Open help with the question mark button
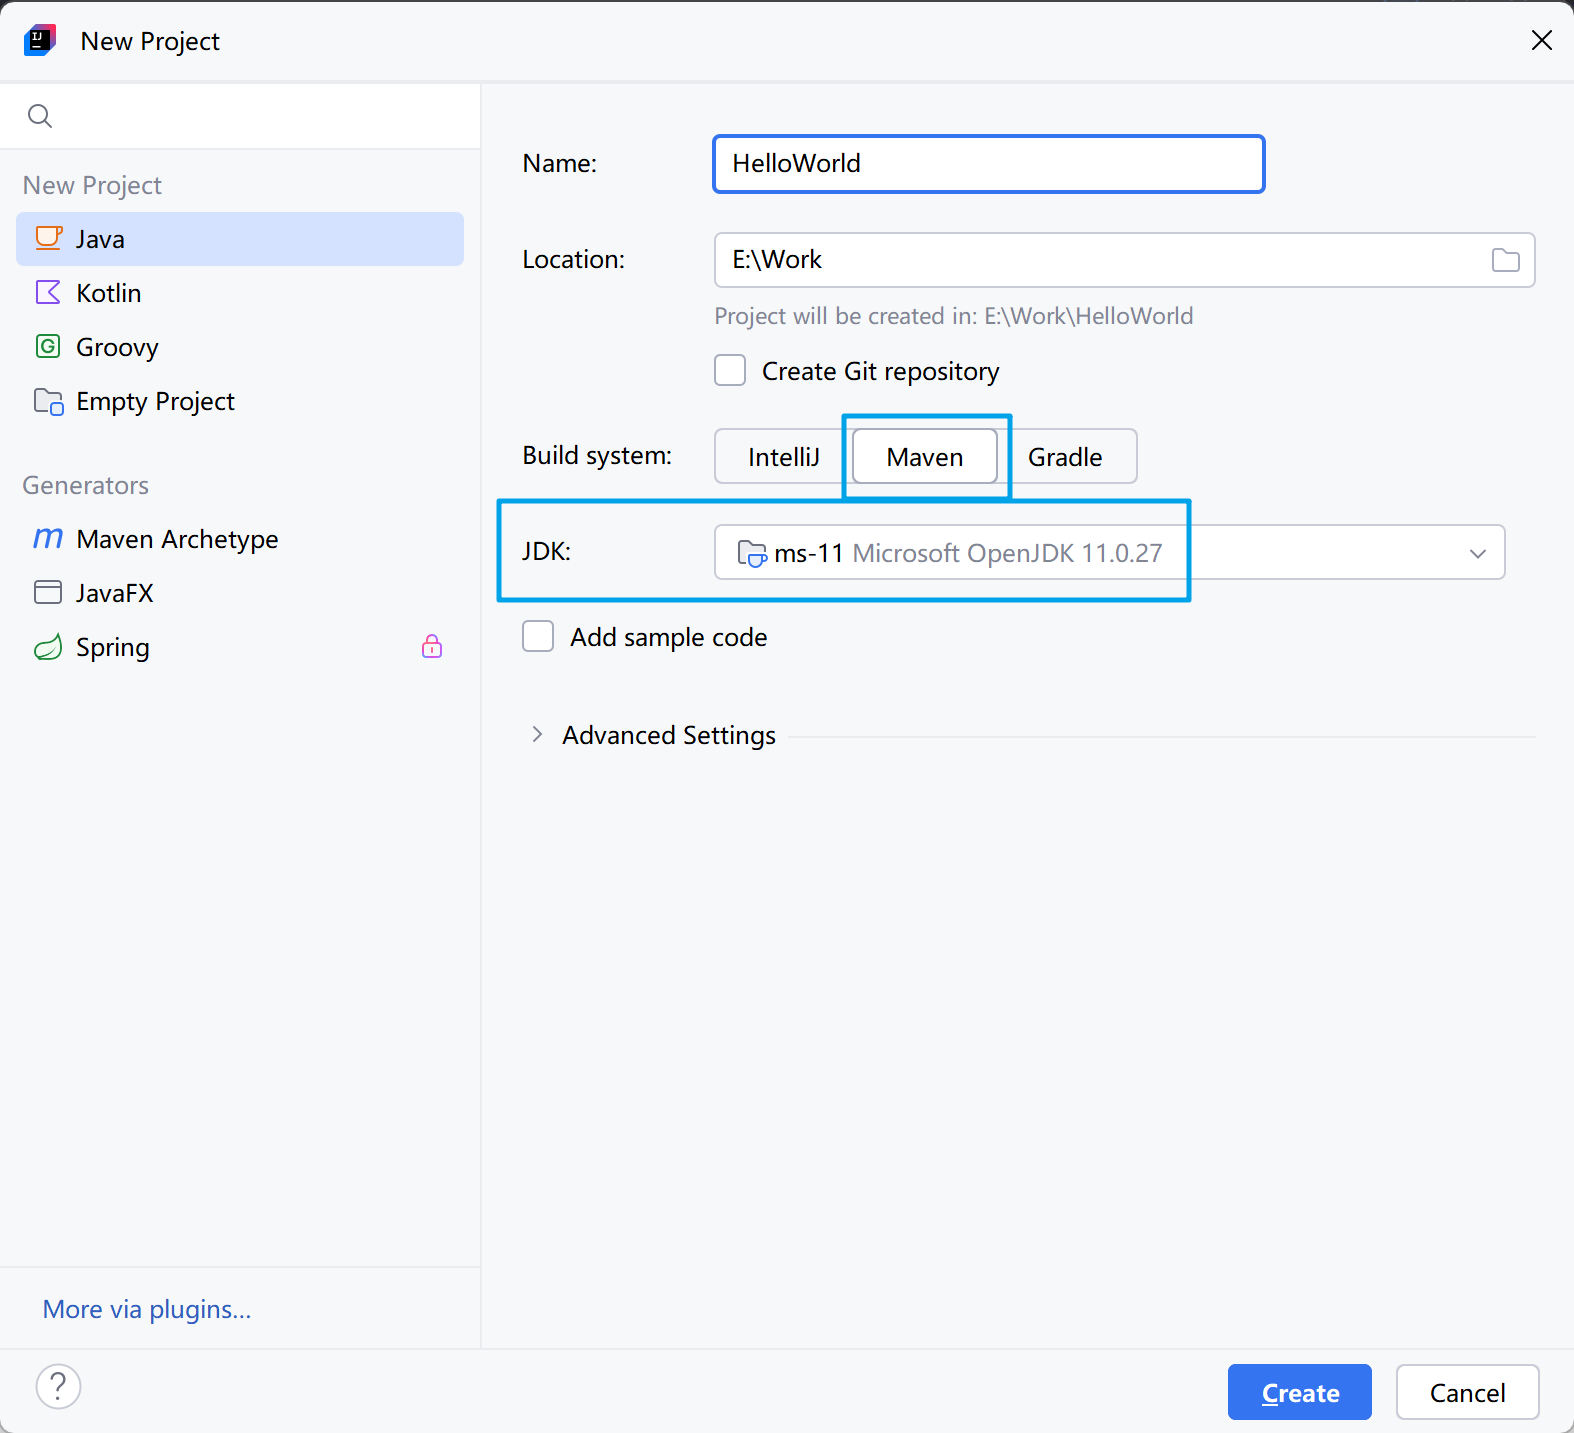This screenshot has width=1574, height=1433. tap(58, 1386)
